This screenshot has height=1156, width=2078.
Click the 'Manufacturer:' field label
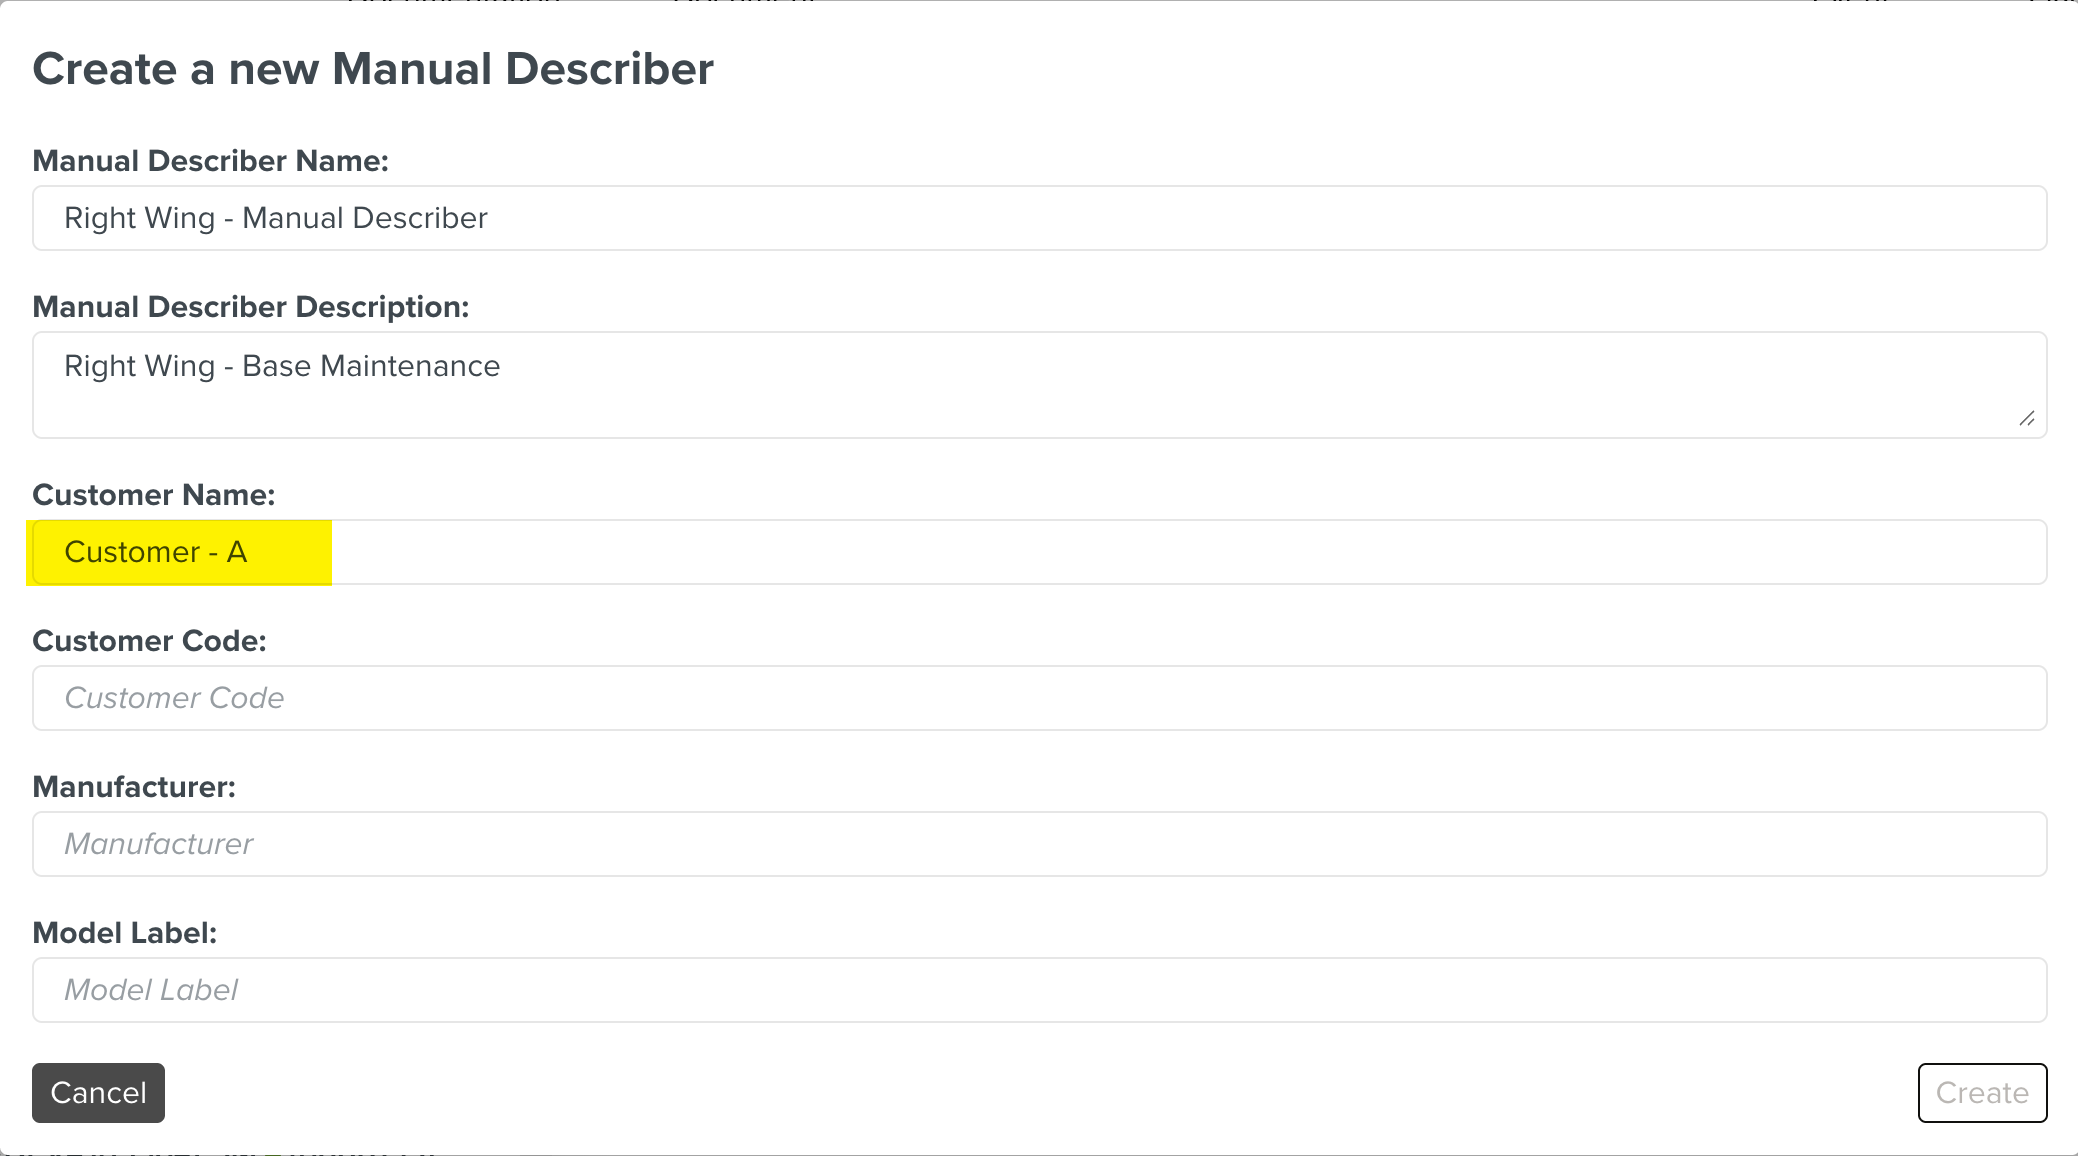tap(134, 787)
